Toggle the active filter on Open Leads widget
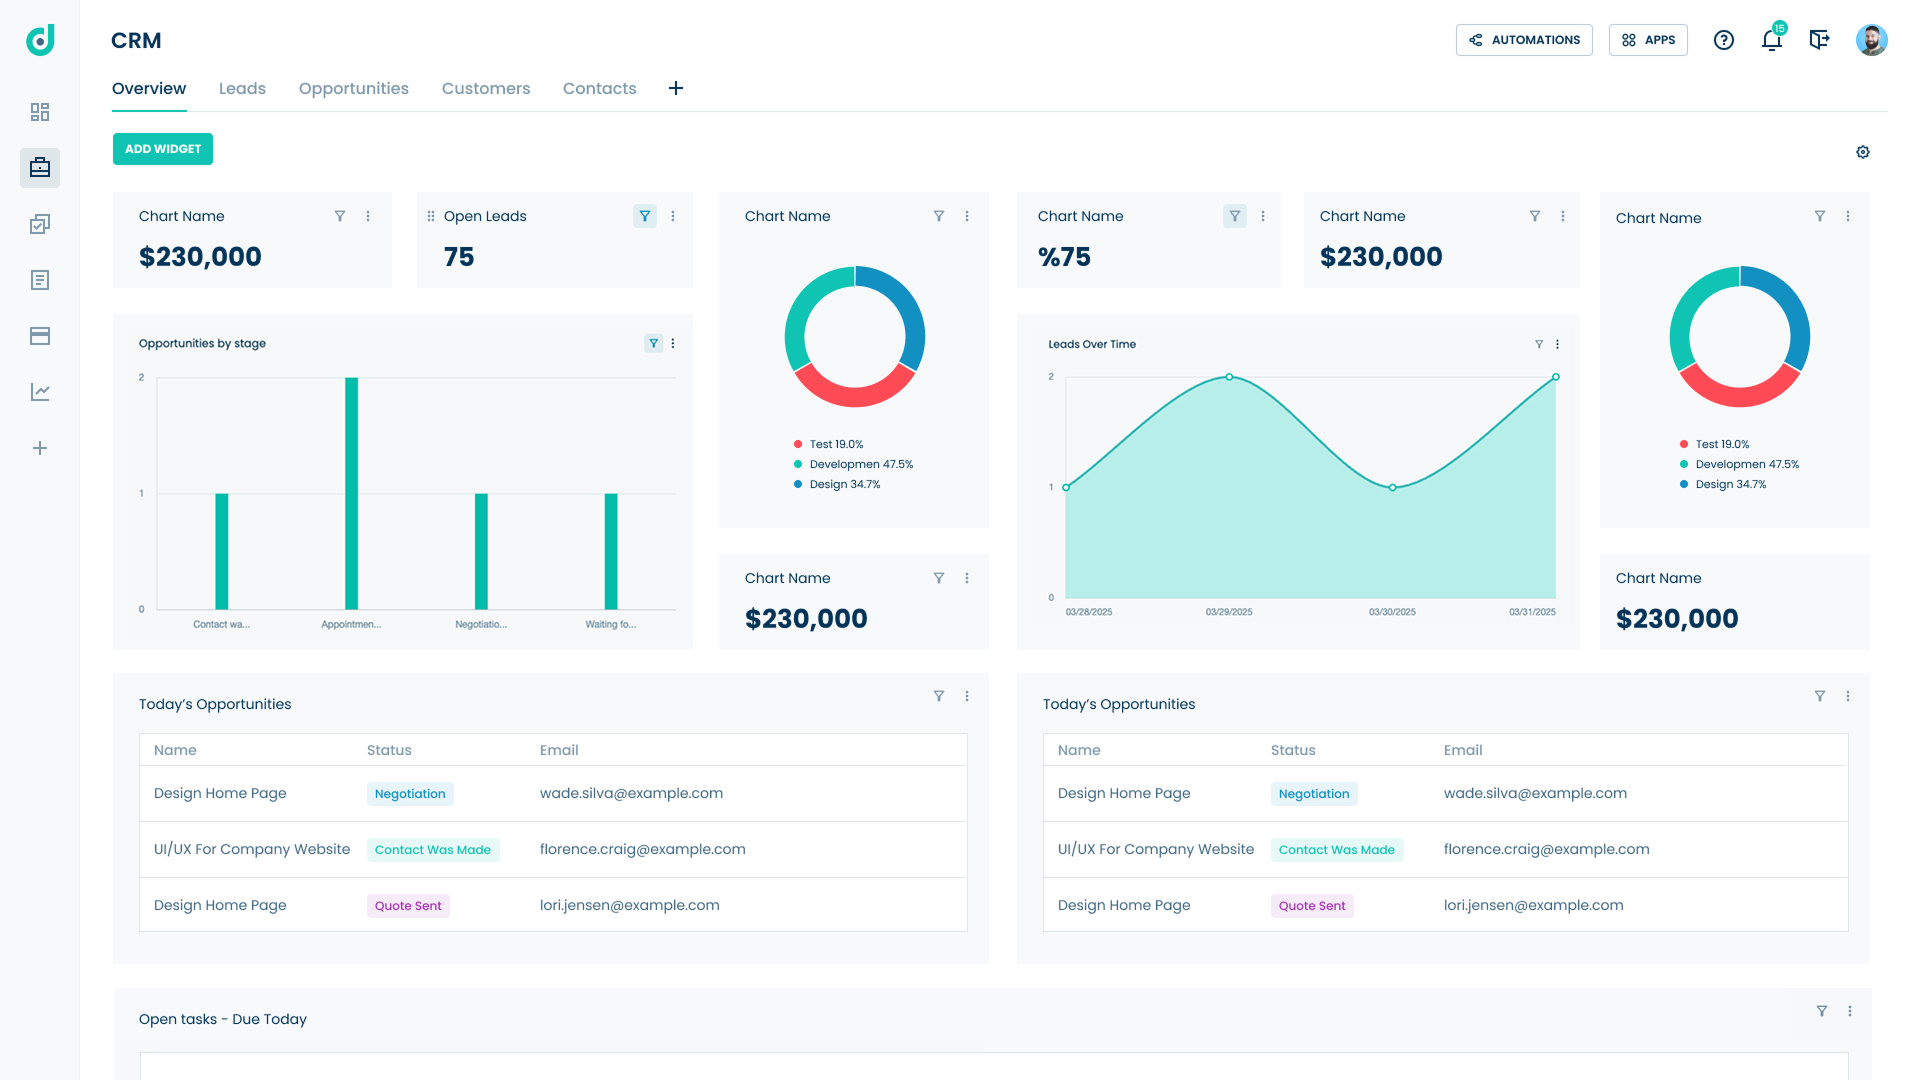This screenshot has height=1080, width=1920. 645,216
